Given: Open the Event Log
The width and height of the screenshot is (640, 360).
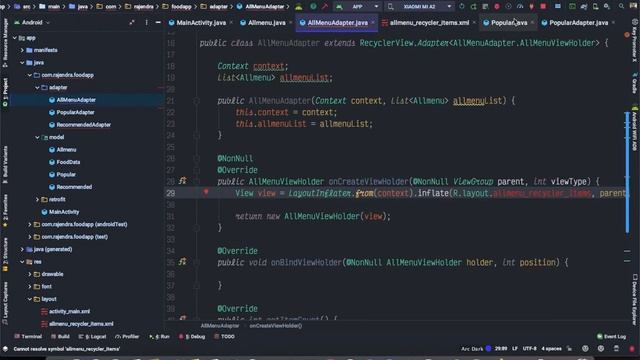Looking at the screenshot, I should [611, 337].
